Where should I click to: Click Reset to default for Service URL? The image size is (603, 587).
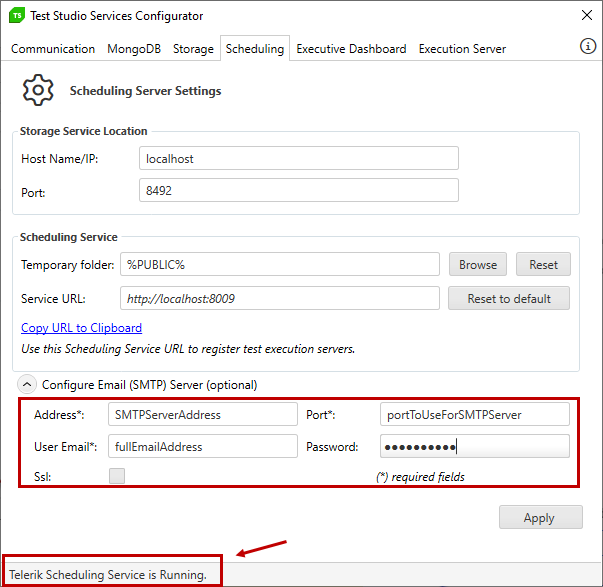tap(509, 298)
